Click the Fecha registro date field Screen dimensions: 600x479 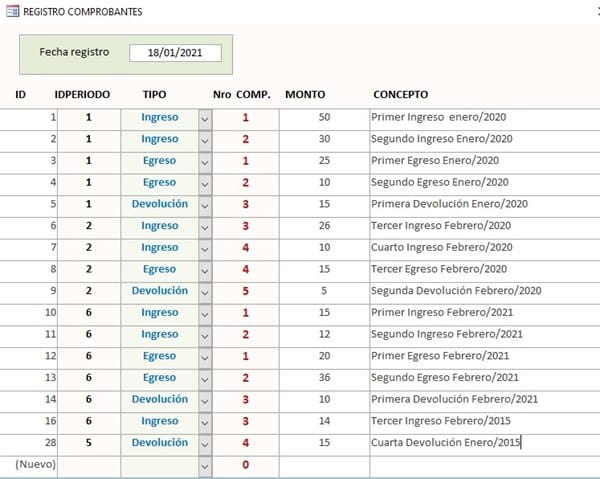click(175, 53)
